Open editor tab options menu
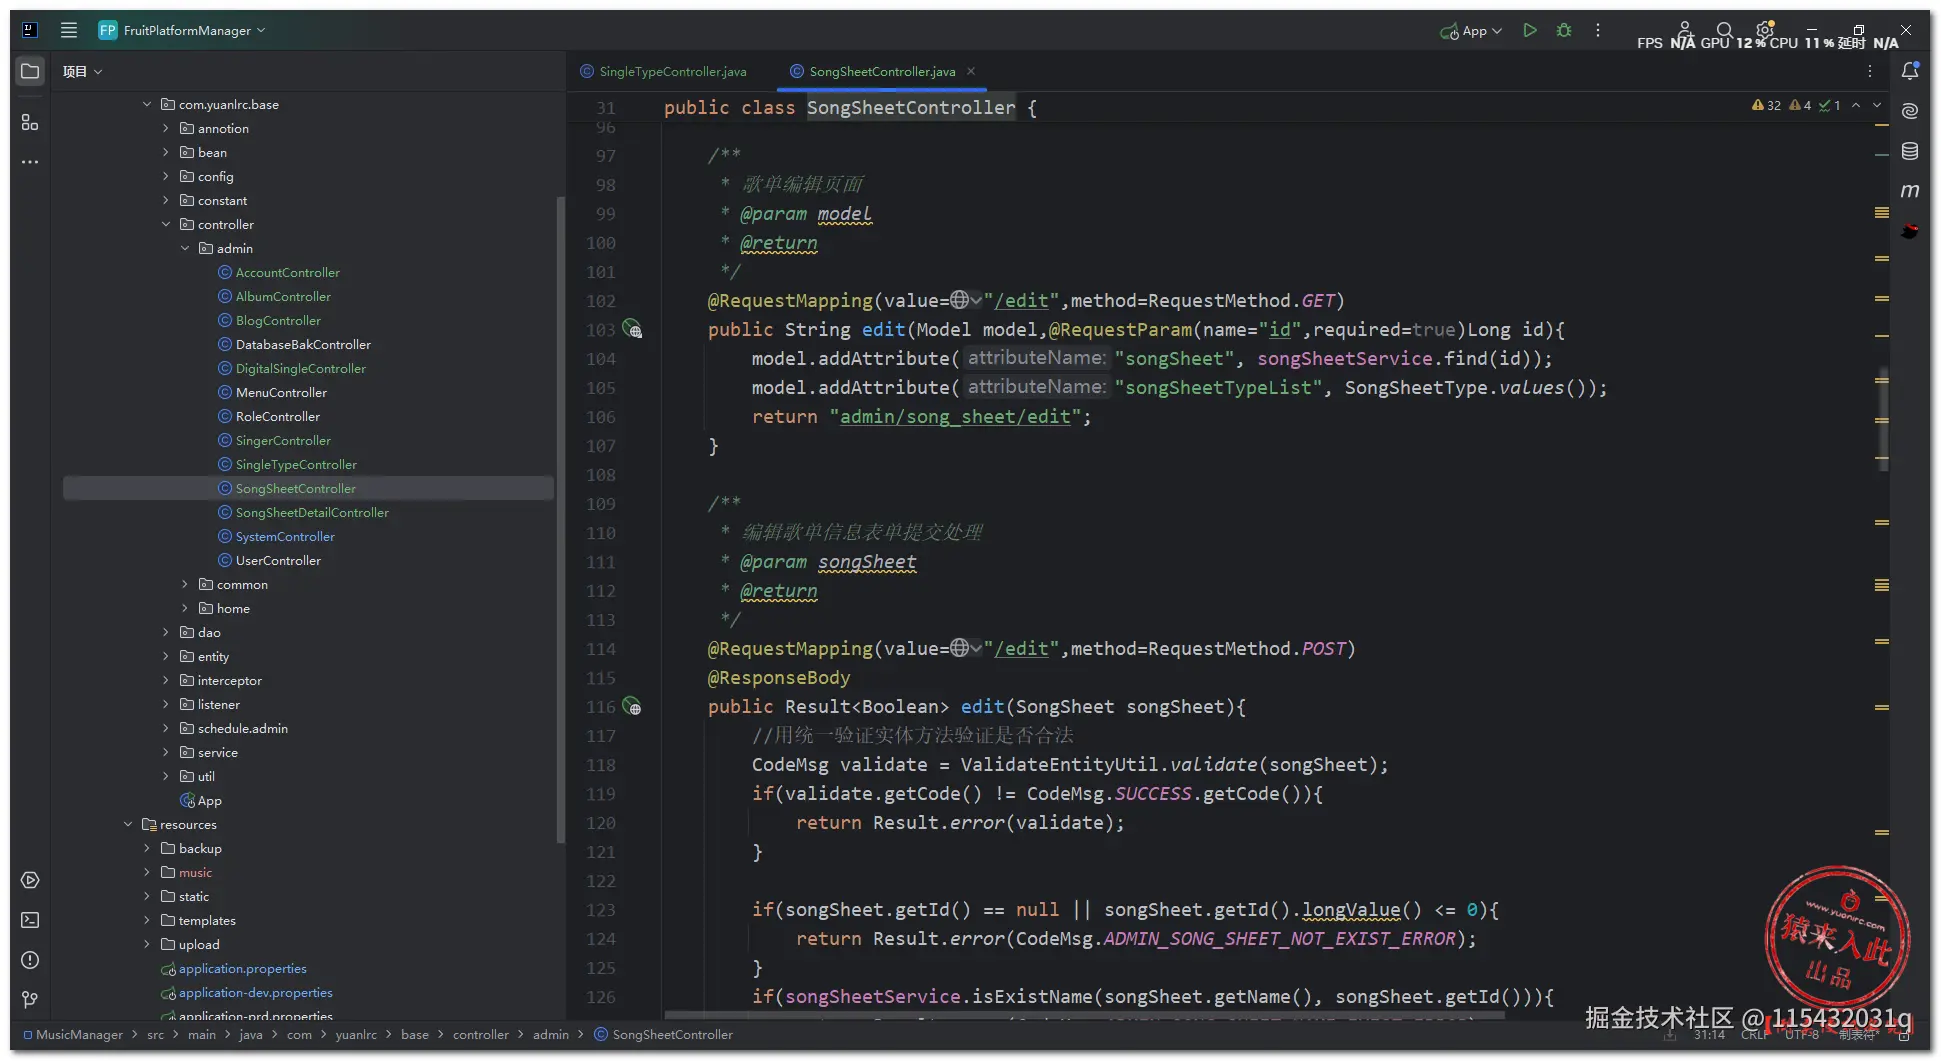The image size is (1941, 1061). click(1870, 71)
